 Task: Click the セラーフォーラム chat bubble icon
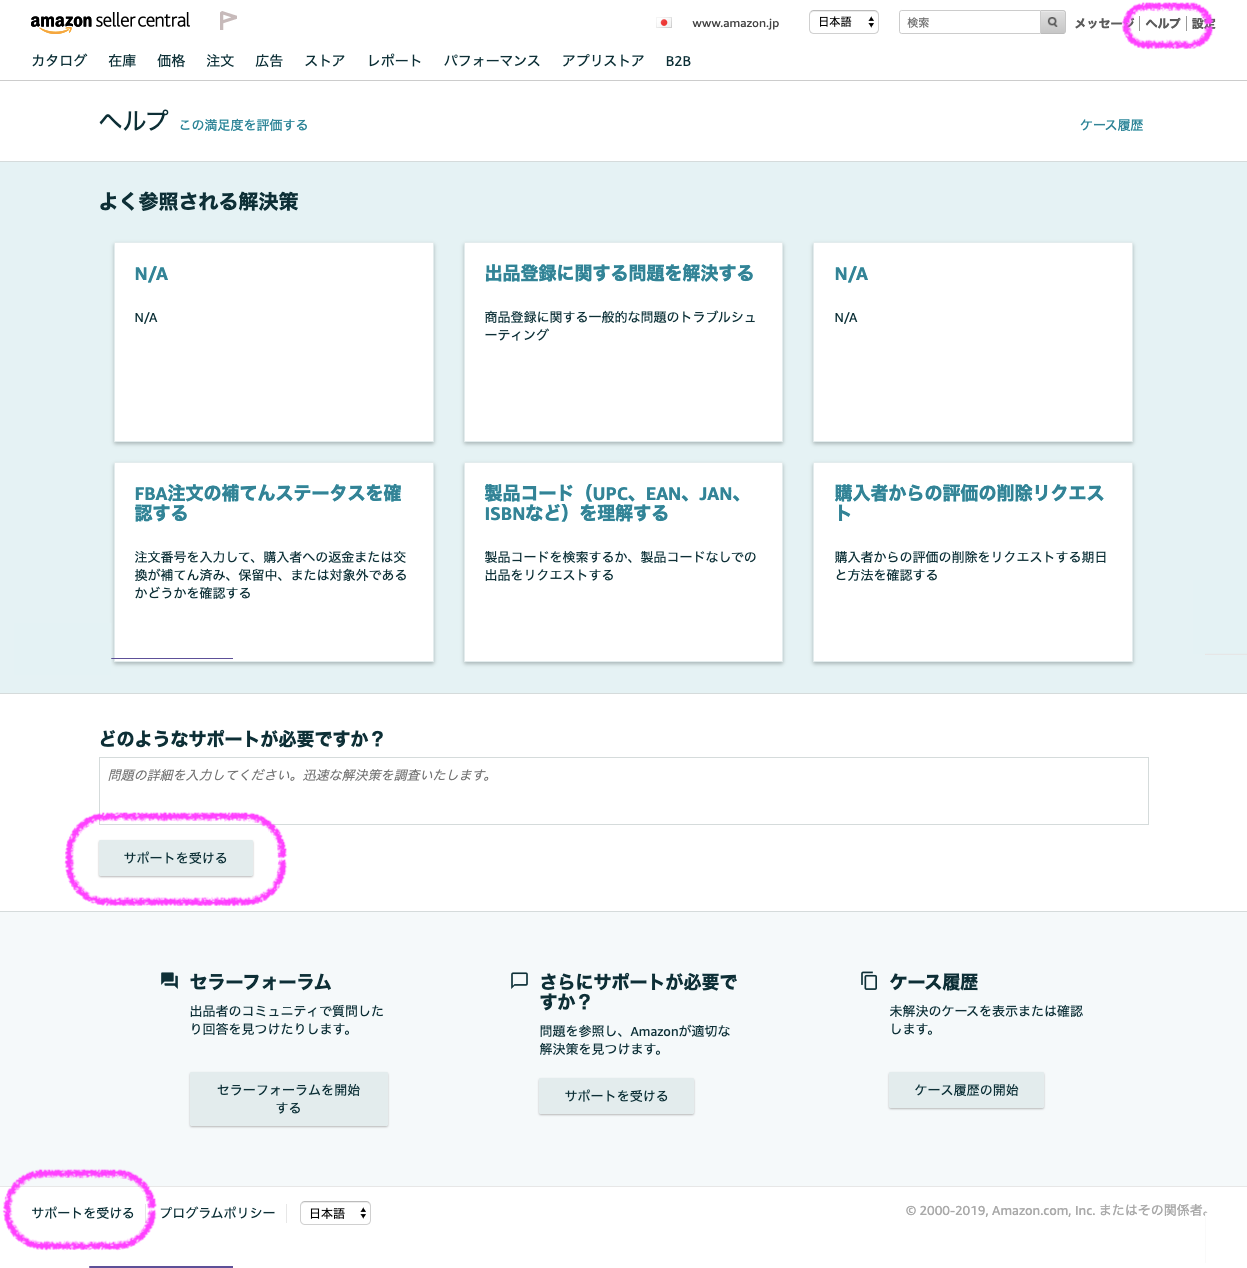click(x=169, y=981)
